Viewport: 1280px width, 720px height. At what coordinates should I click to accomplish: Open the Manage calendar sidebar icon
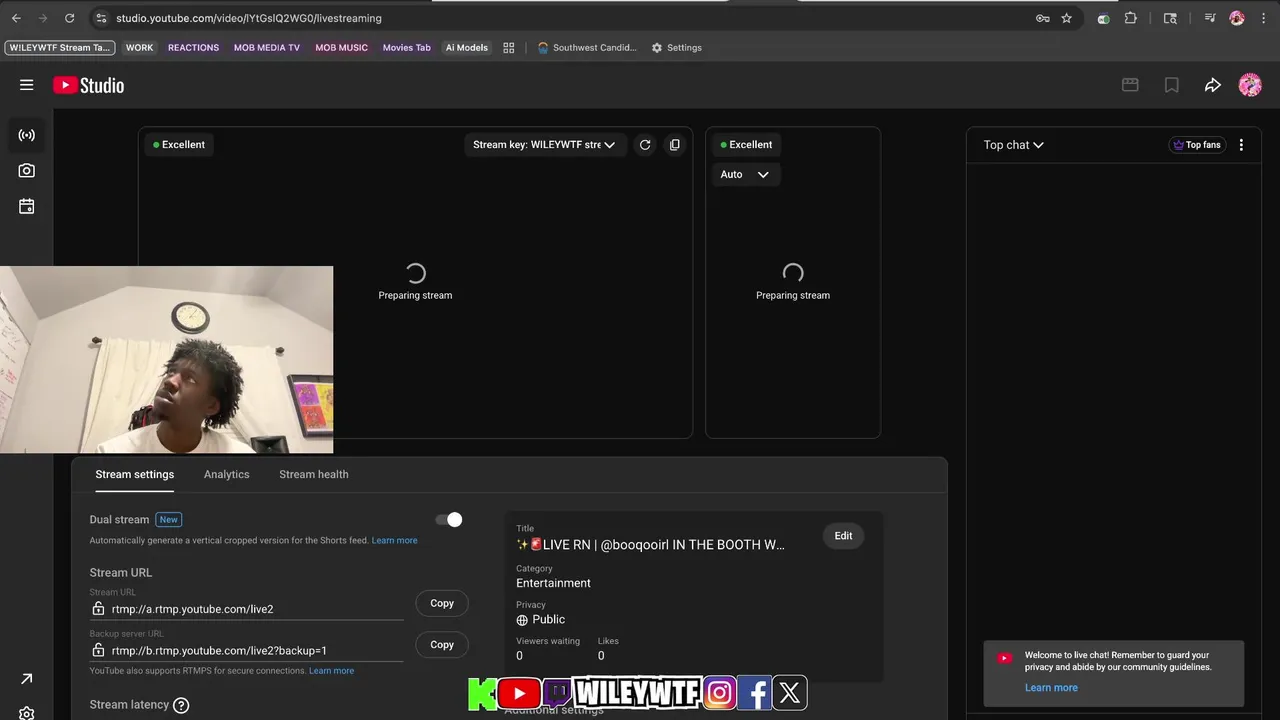point(27,206)
